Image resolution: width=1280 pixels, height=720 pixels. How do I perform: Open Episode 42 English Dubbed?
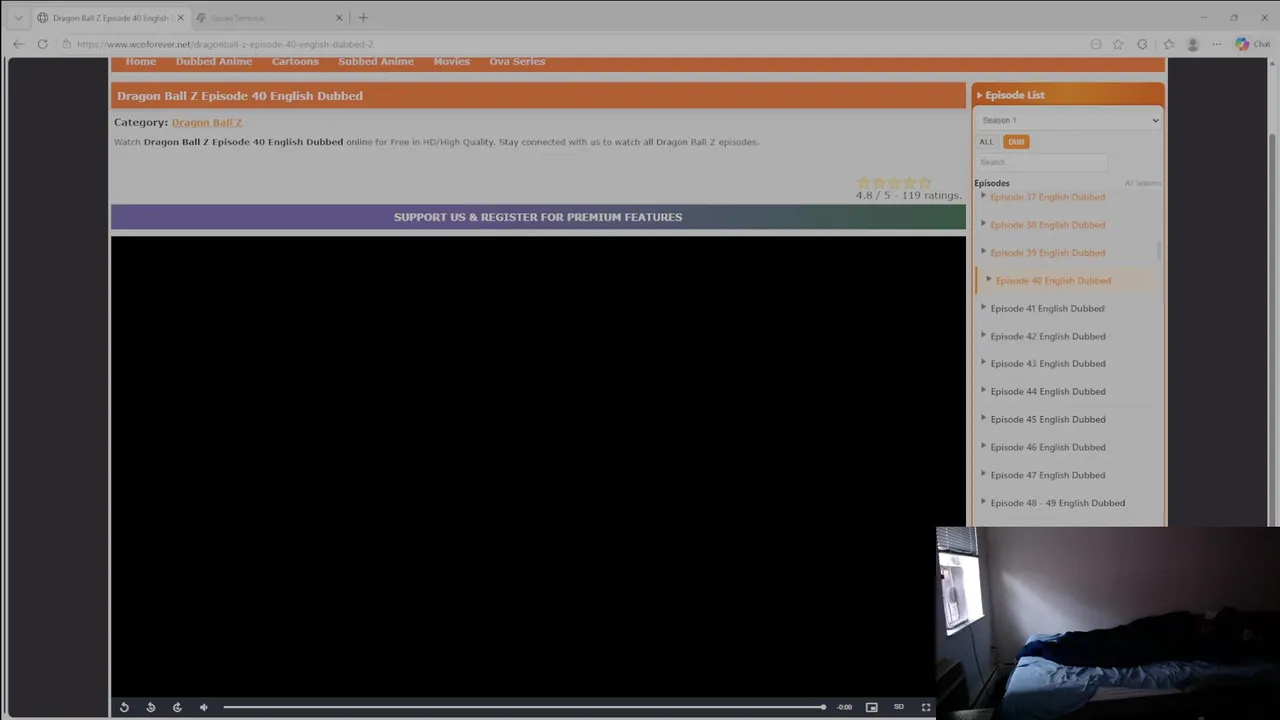[1047, 337]
